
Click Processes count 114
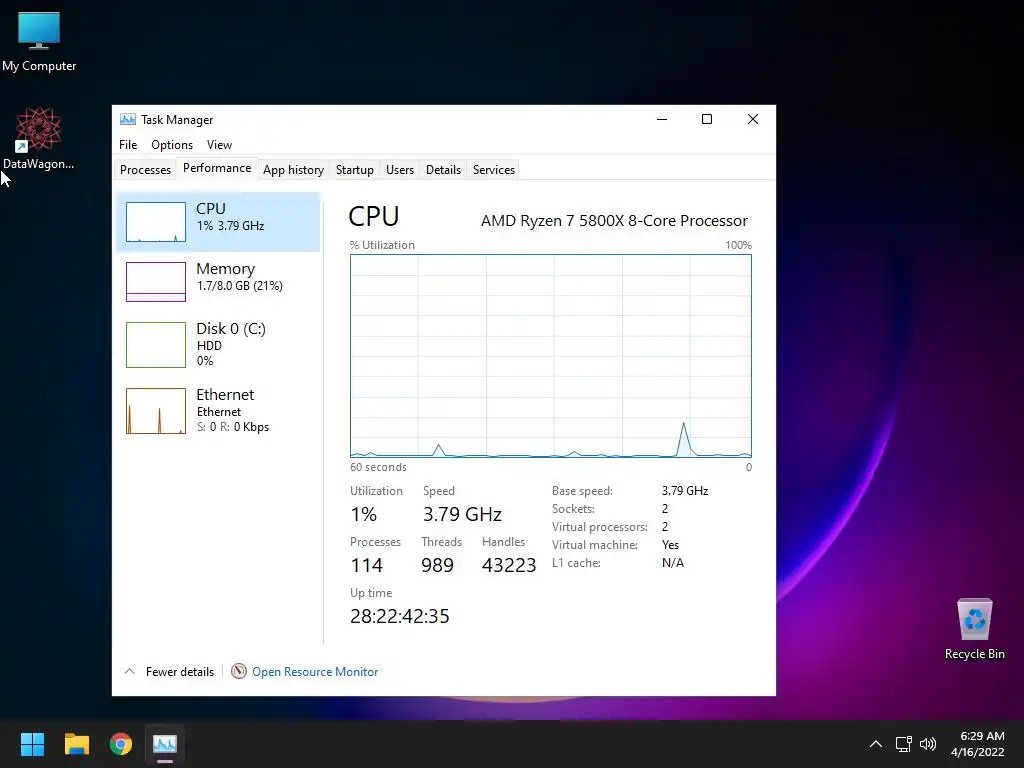coord(366,565)
